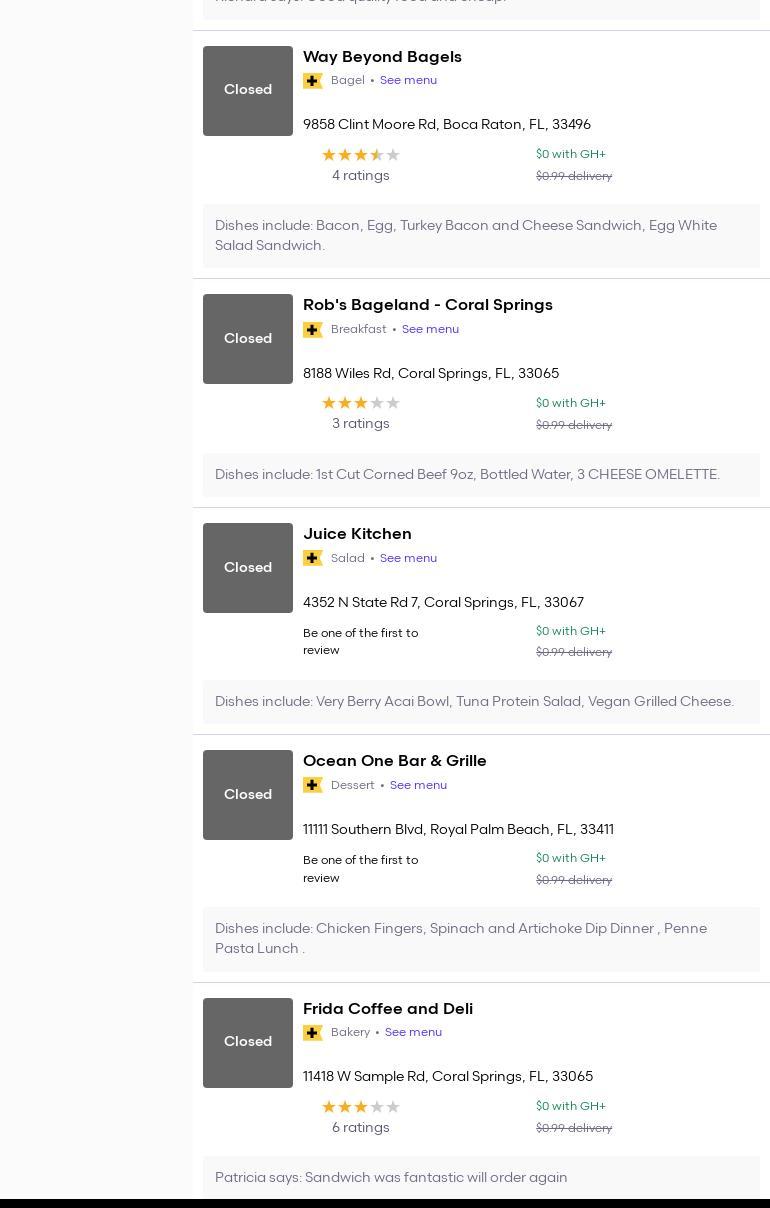Click Be one of the first to review Juice Kitchen
The image size is (770, 1208).
[360, 641]
